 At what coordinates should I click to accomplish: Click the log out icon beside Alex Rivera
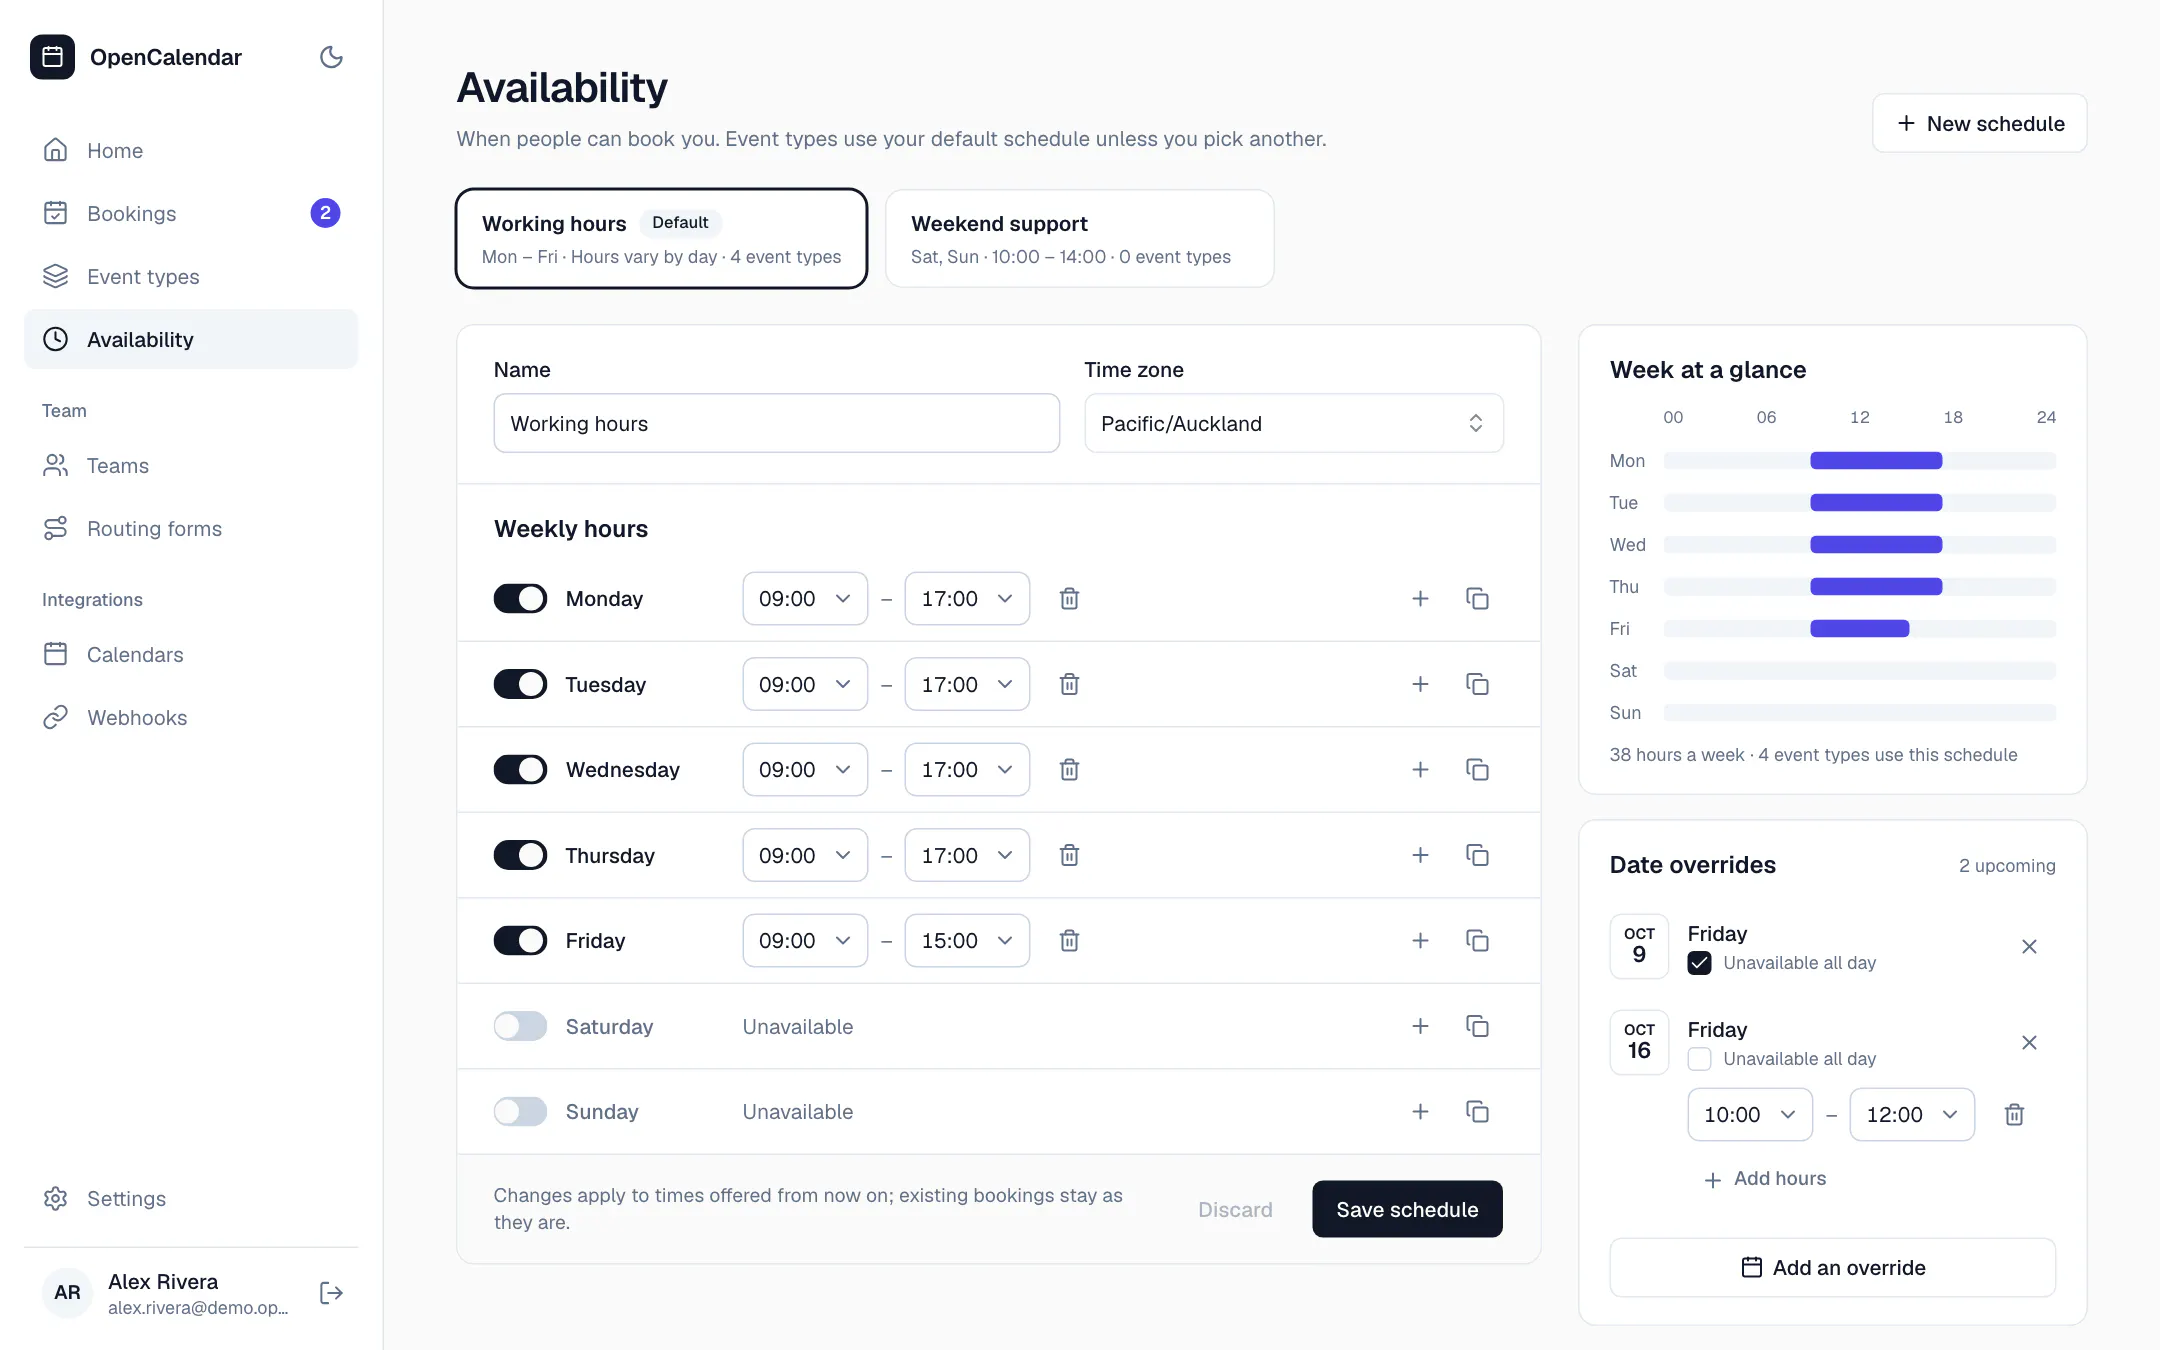pos(331,1293)
